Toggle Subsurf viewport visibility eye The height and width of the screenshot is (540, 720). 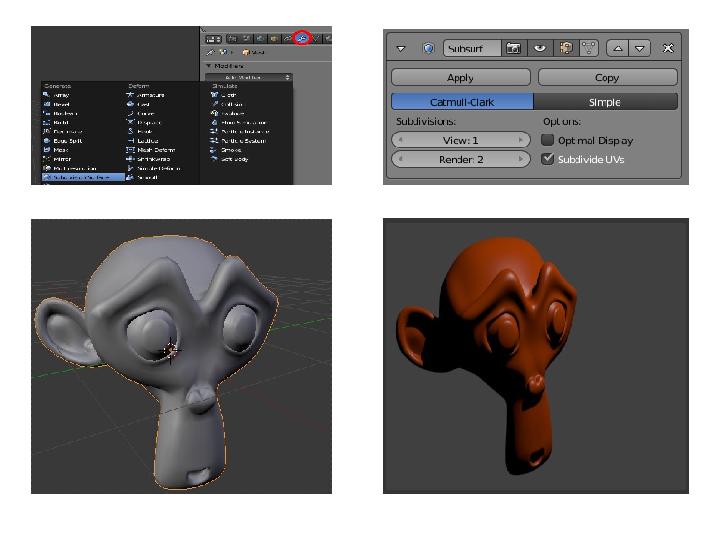[x=540, y=48]
